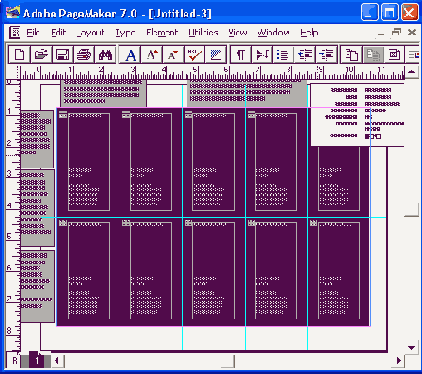This screenshot has width=422, height=374.
Task: Open Find with the binoculars icon
Action: click(x=105, y=54)
